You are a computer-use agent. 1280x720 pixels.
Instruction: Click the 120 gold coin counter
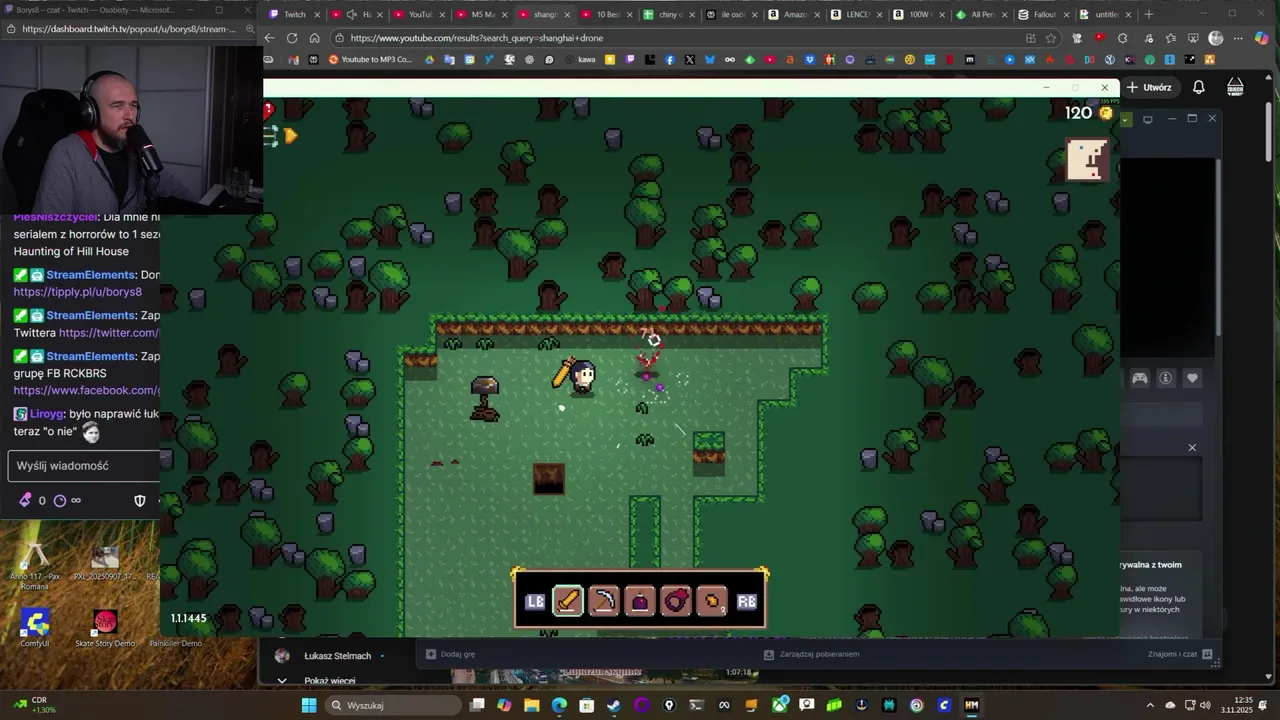click(x=1089, y=113)
